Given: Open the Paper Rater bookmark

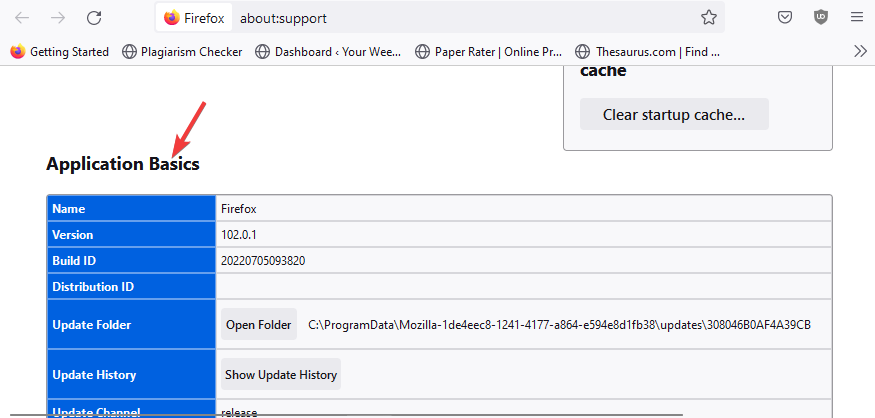Looking at the screenshot, I should pyautogui.click(x=489, y=52).
